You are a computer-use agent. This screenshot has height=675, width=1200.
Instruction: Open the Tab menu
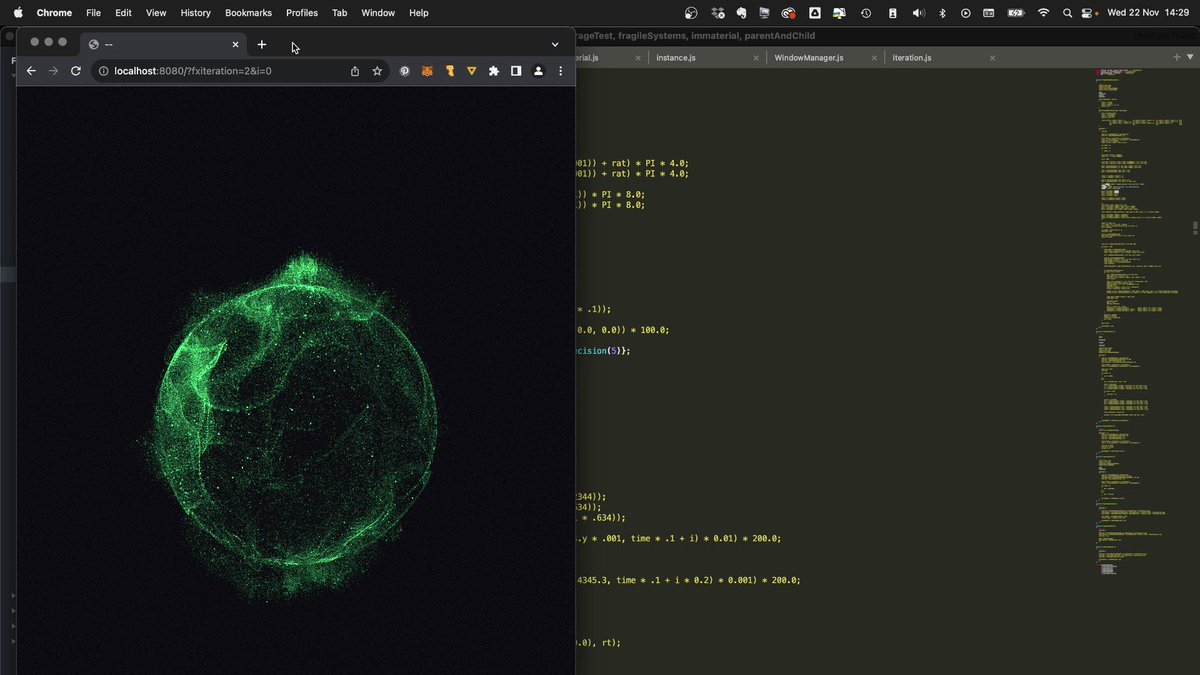coord(340,13)
